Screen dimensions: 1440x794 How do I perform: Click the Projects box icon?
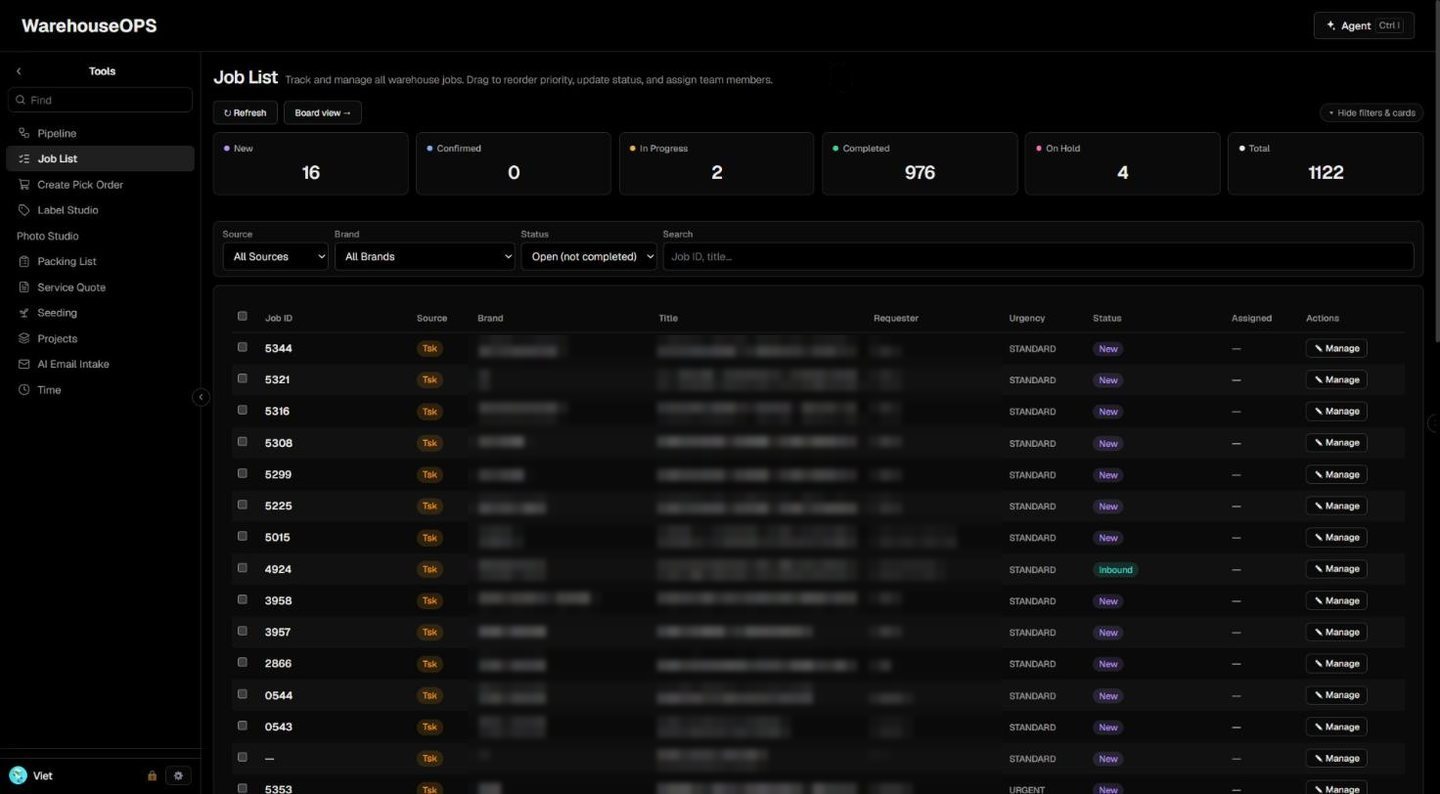(24, 338)
